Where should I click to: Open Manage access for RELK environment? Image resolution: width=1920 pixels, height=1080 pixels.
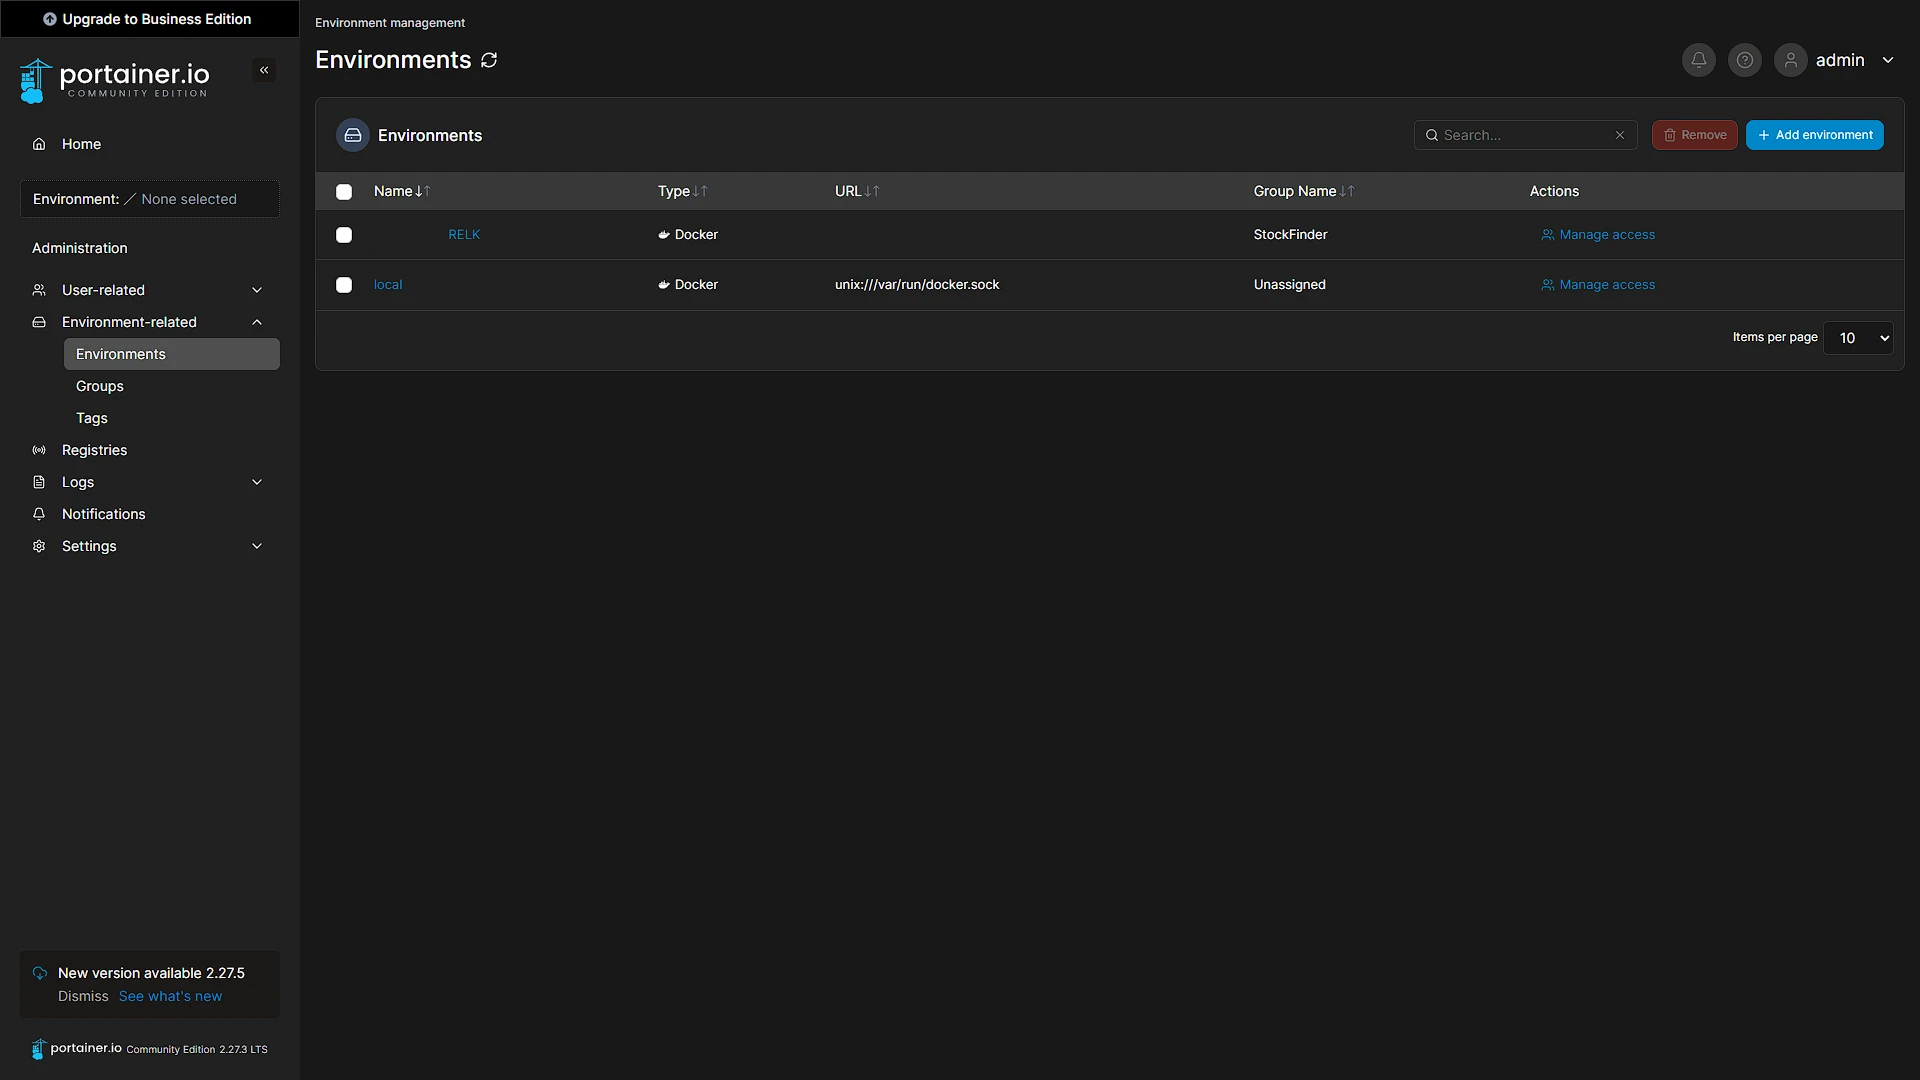click(x=1597, y=235)
